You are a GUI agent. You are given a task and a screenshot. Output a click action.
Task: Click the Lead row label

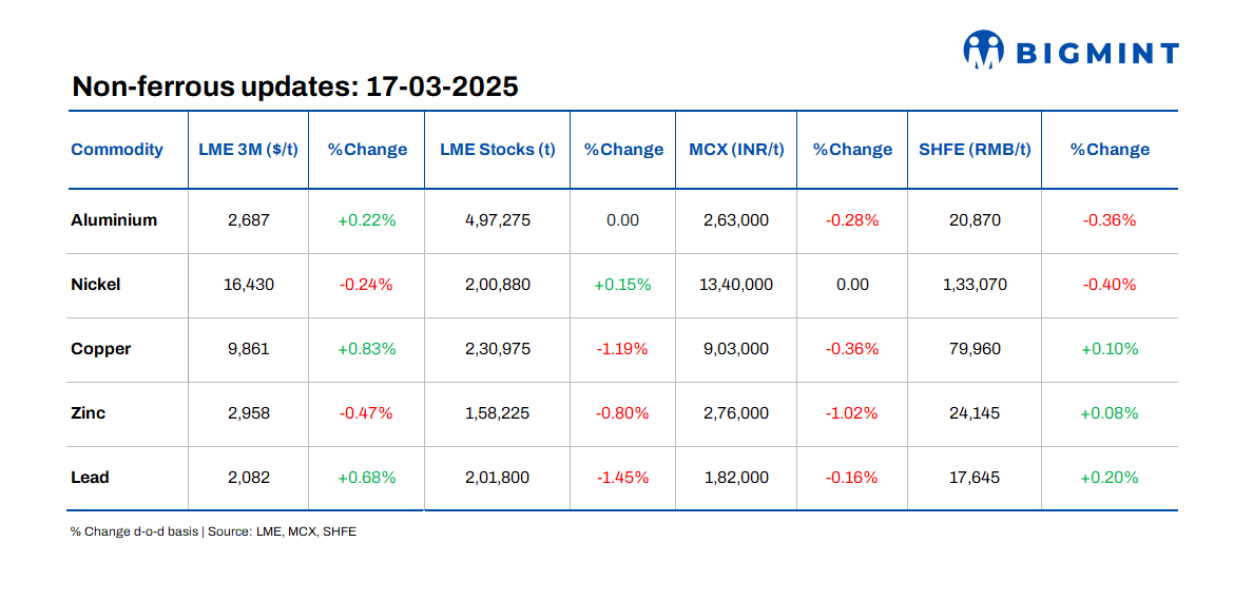tap(90, 477)
